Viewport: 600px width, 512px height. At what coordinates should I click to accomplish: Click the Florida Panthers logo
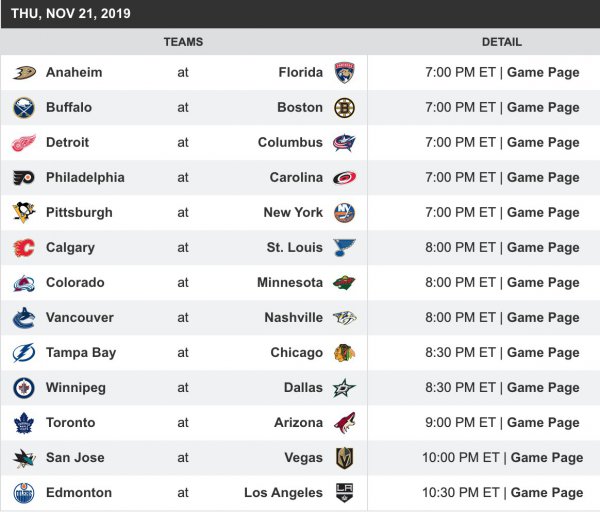click(344, 72)
